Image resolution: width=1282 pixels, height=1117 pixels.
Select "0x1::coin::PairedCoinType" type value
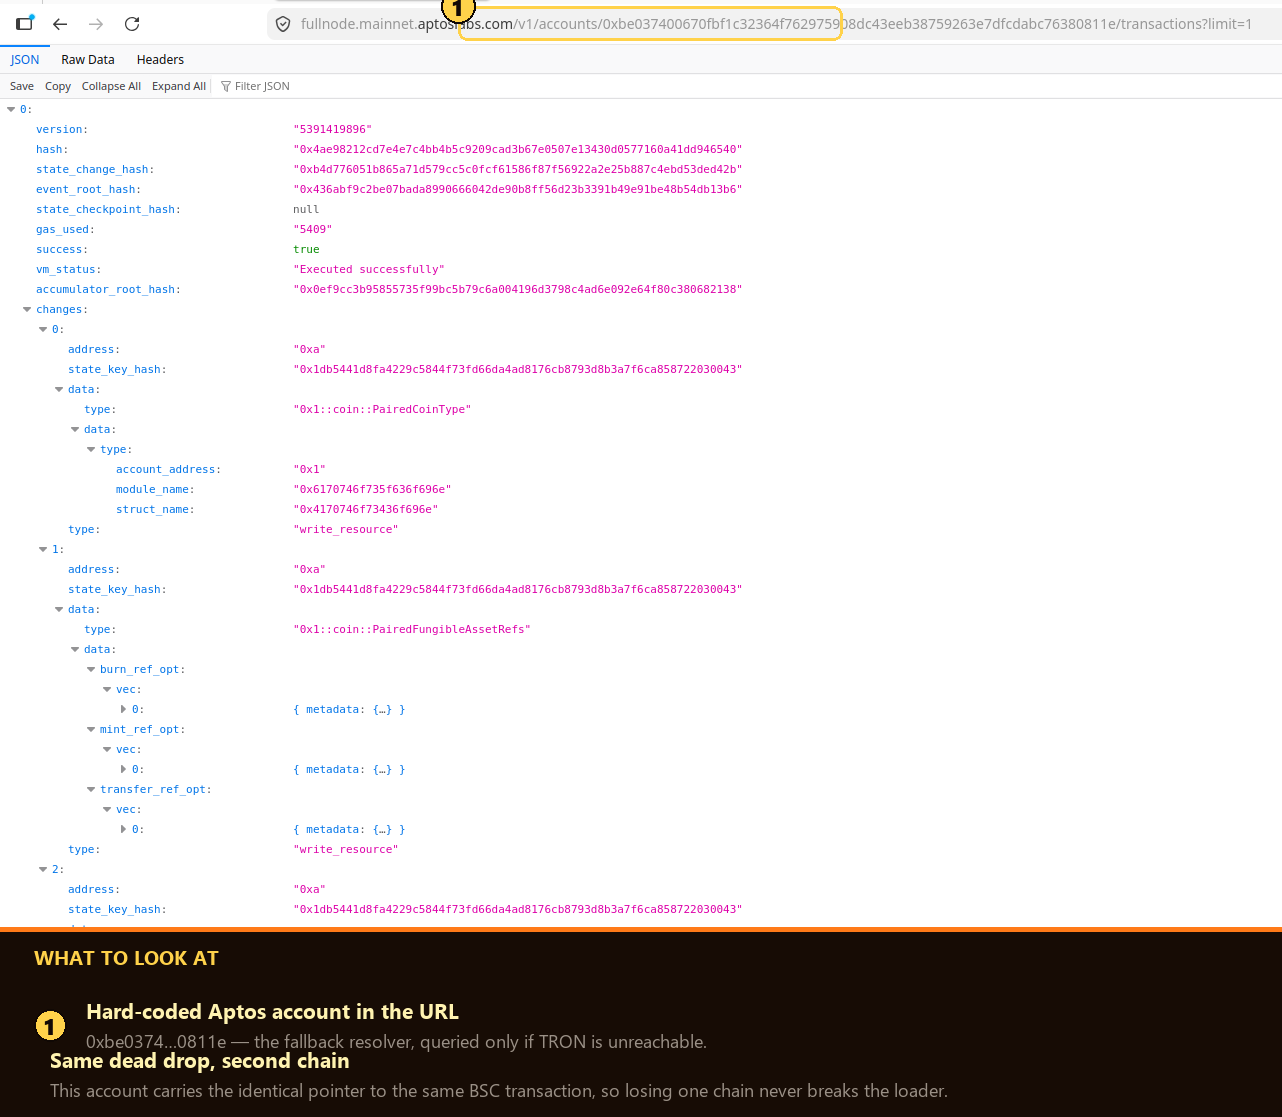382,409
